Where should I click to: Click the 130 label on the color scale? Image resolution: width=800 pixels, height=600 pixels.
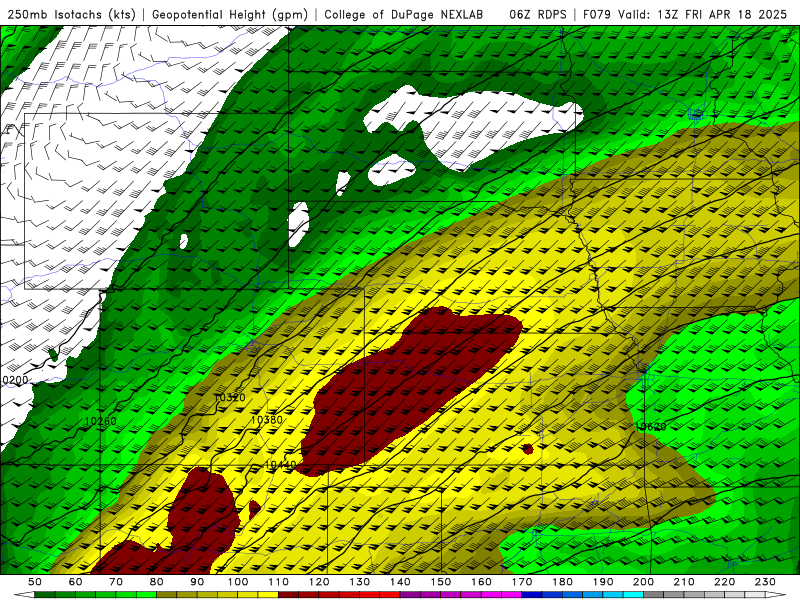(359, 582)
